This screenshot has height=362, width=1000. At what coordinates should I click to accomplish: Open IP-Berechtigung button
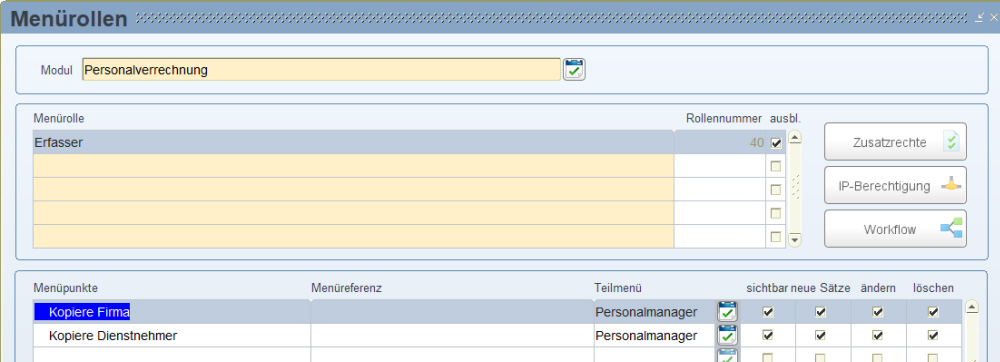click(895, 185)
